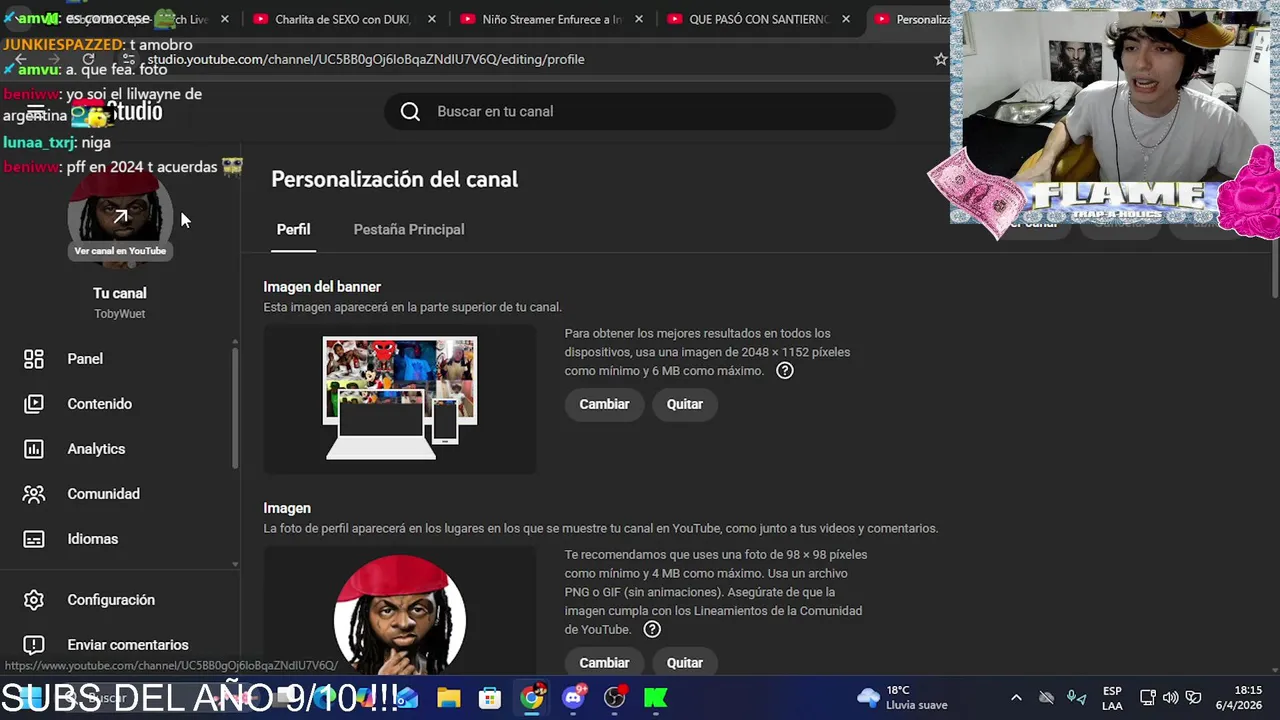Open File Explorer from the taskbar

[x=448, y=697]
